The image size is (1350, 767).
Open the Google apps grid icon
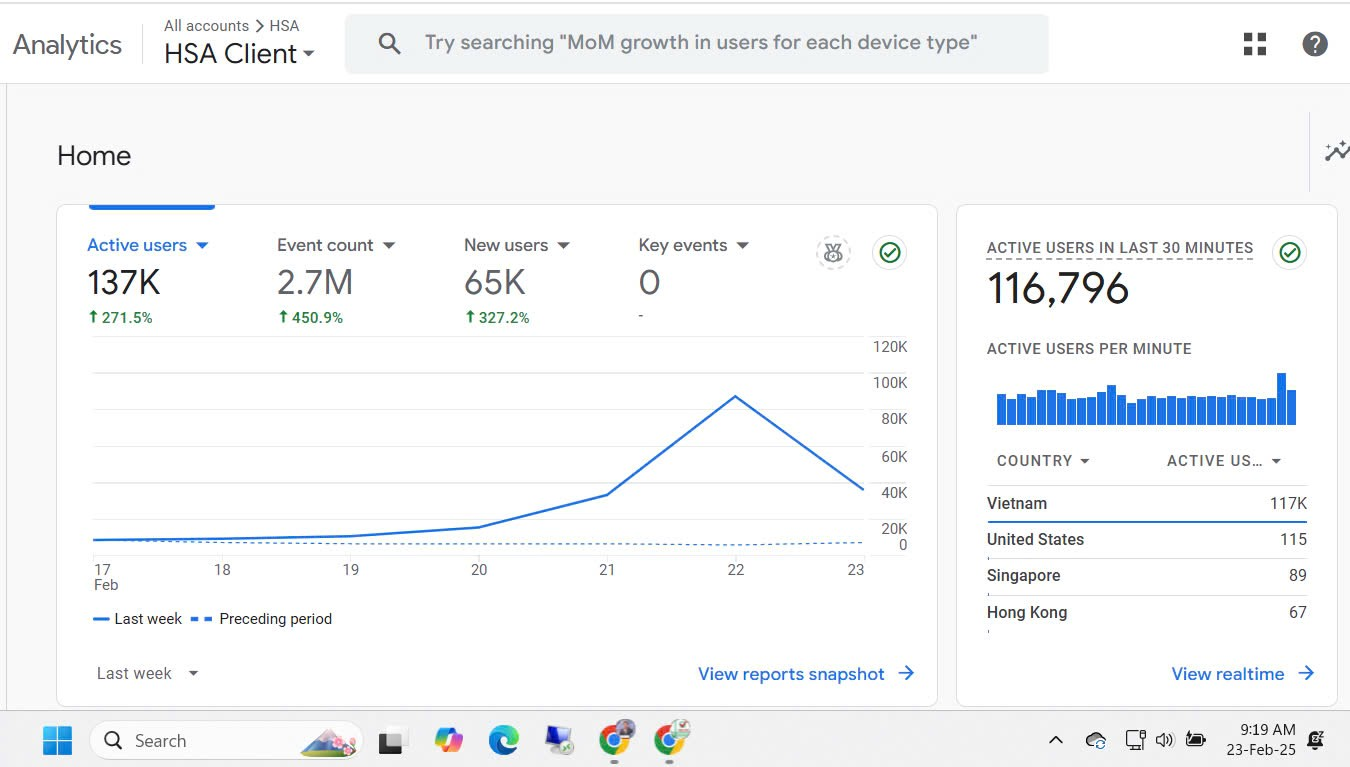tap(1255, 44)
